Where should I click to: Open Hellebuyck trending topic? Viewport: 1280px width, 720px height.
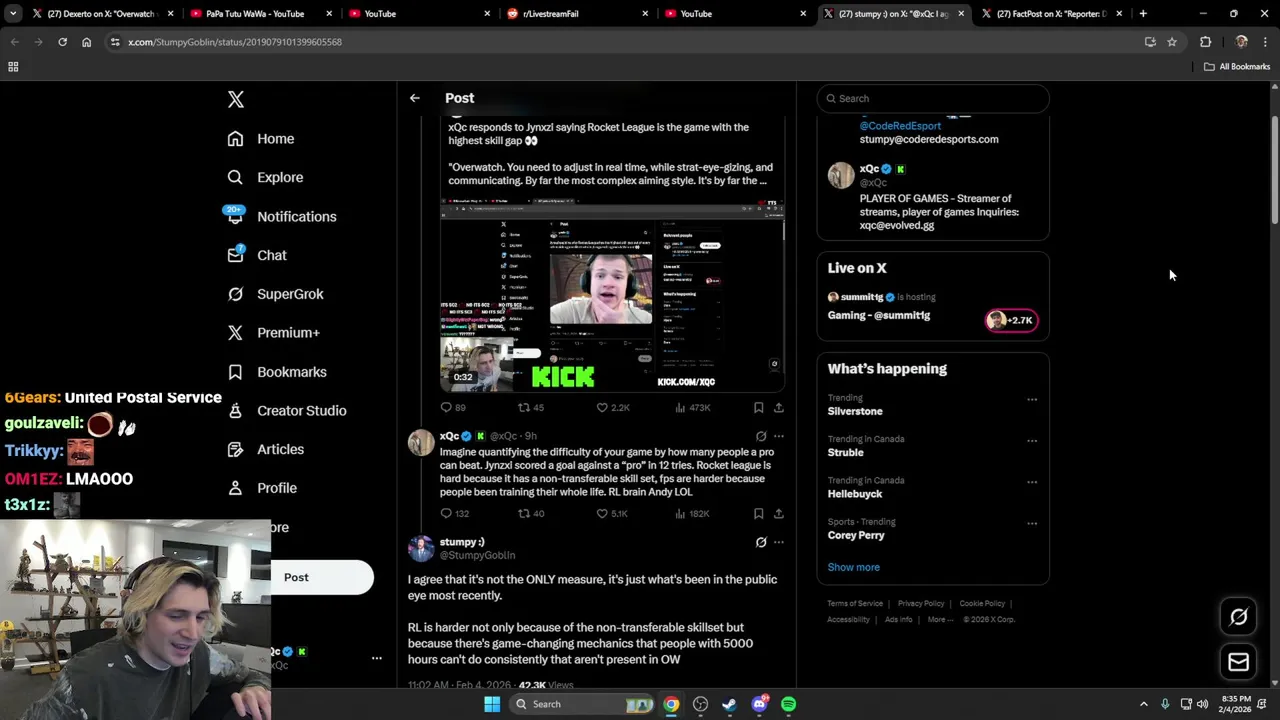pyautogui.click(x=855, y=494)
